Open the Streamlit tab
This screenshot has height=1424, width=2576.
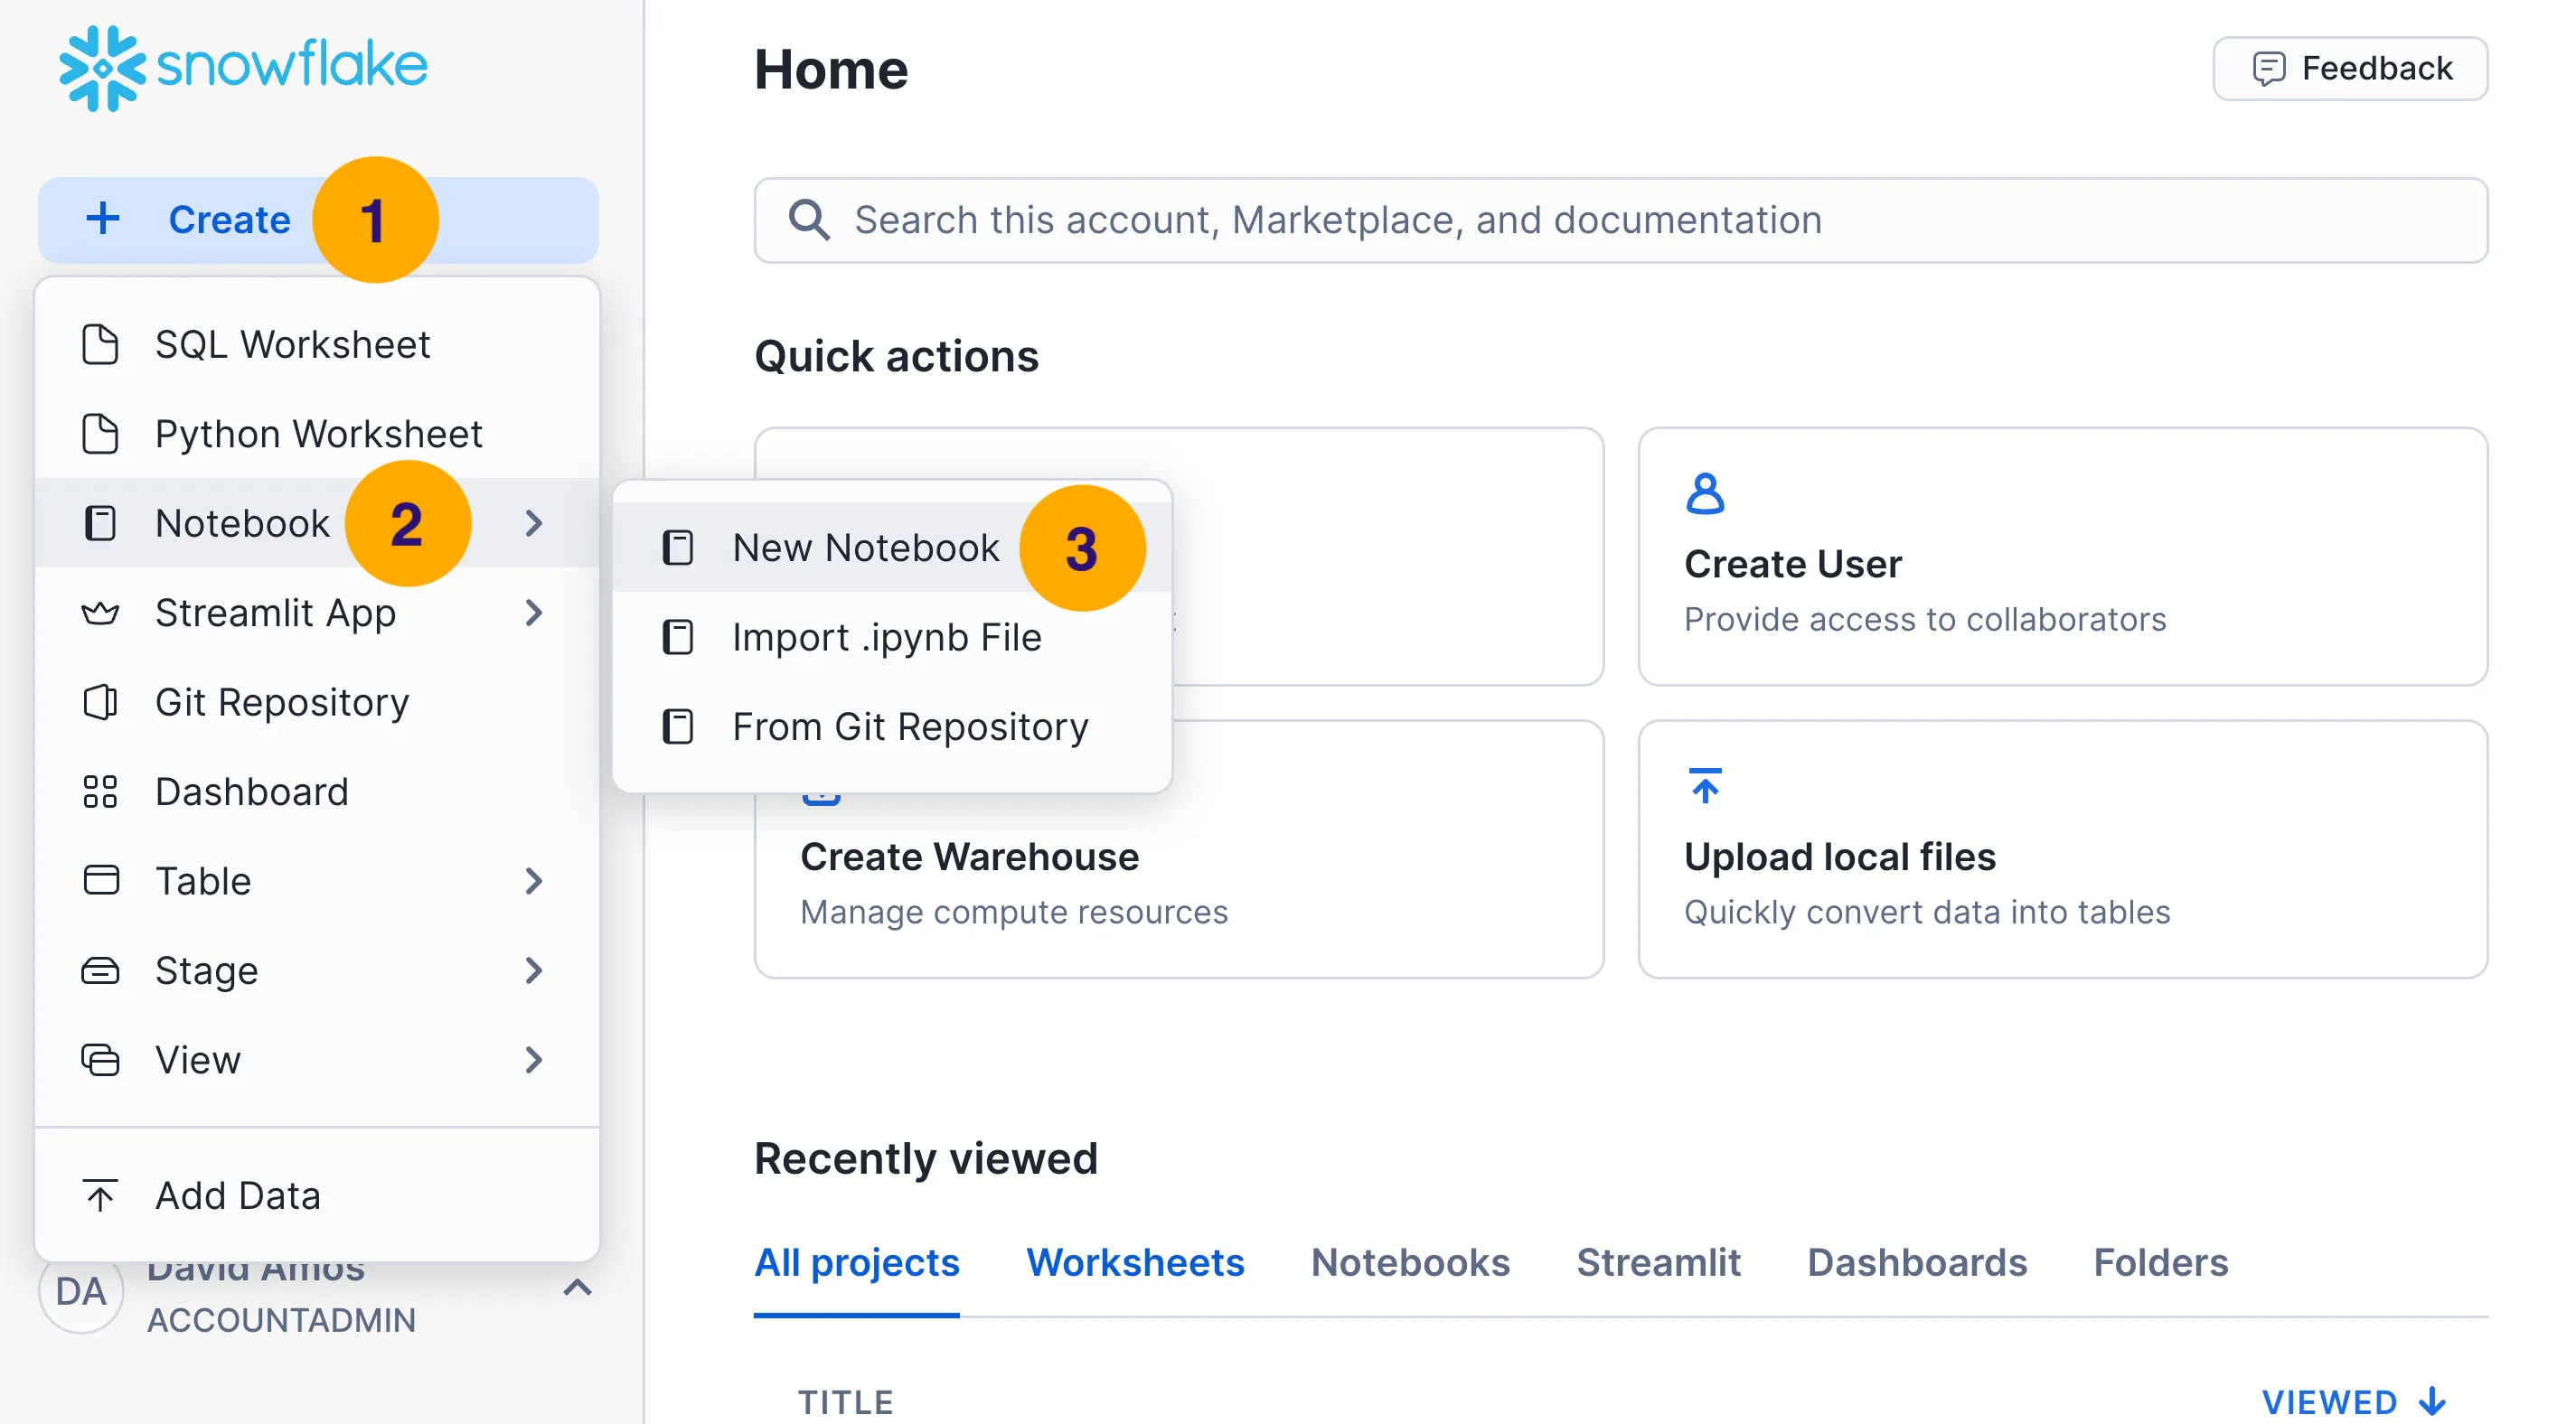click(x=1658, y=1263)
